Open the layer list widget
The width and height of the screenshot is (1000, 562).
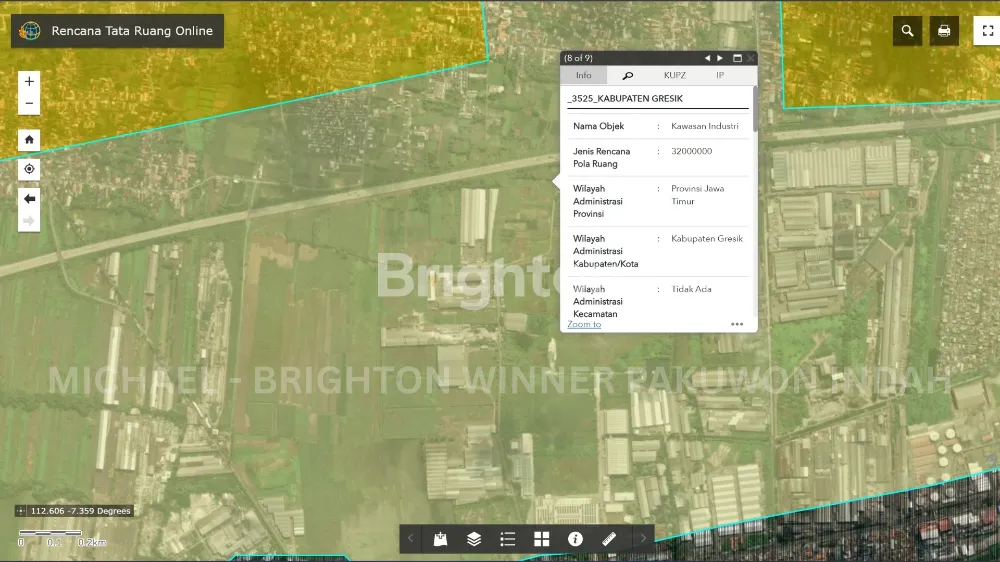coord(474,539)
